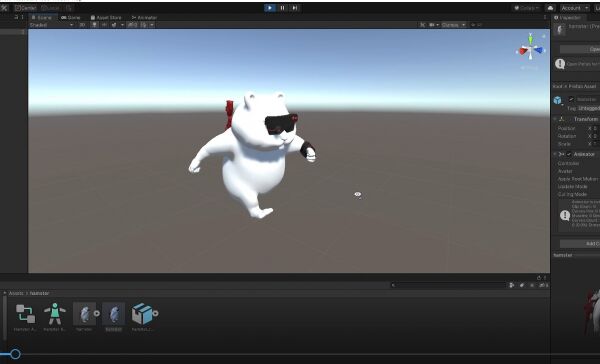
Task: Click the video progress slider handle
Action: [15, 354]
